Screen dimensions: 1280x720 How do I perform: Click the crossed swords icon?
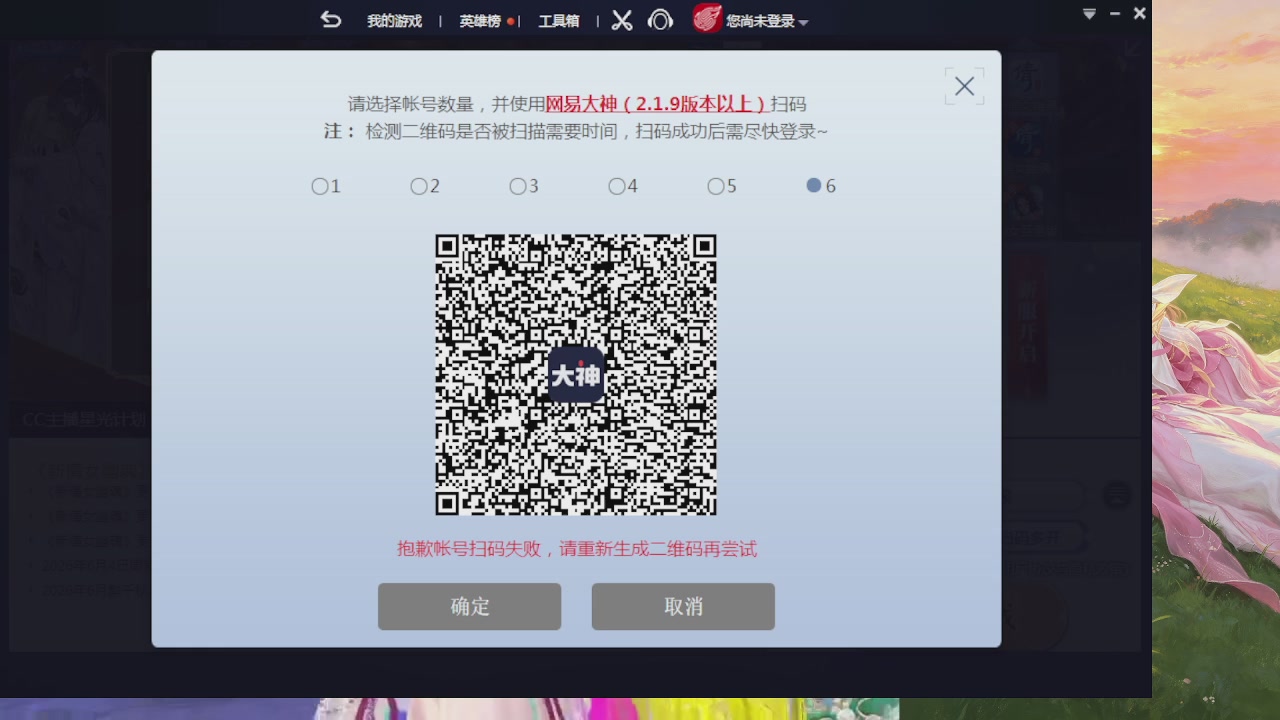click(x=622, y=20)
